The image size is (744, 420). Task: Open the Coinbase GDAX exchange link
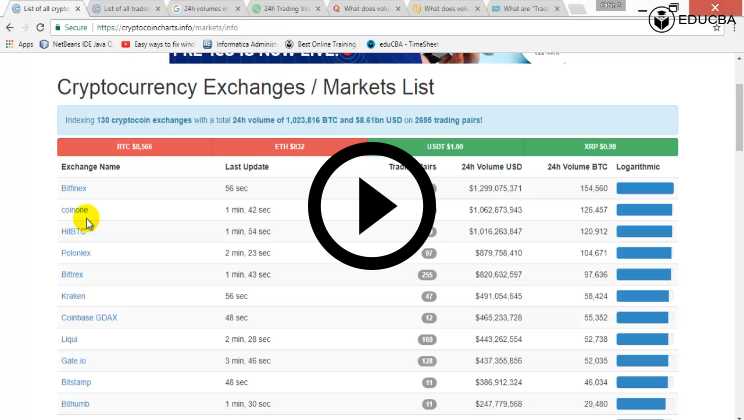89,317
